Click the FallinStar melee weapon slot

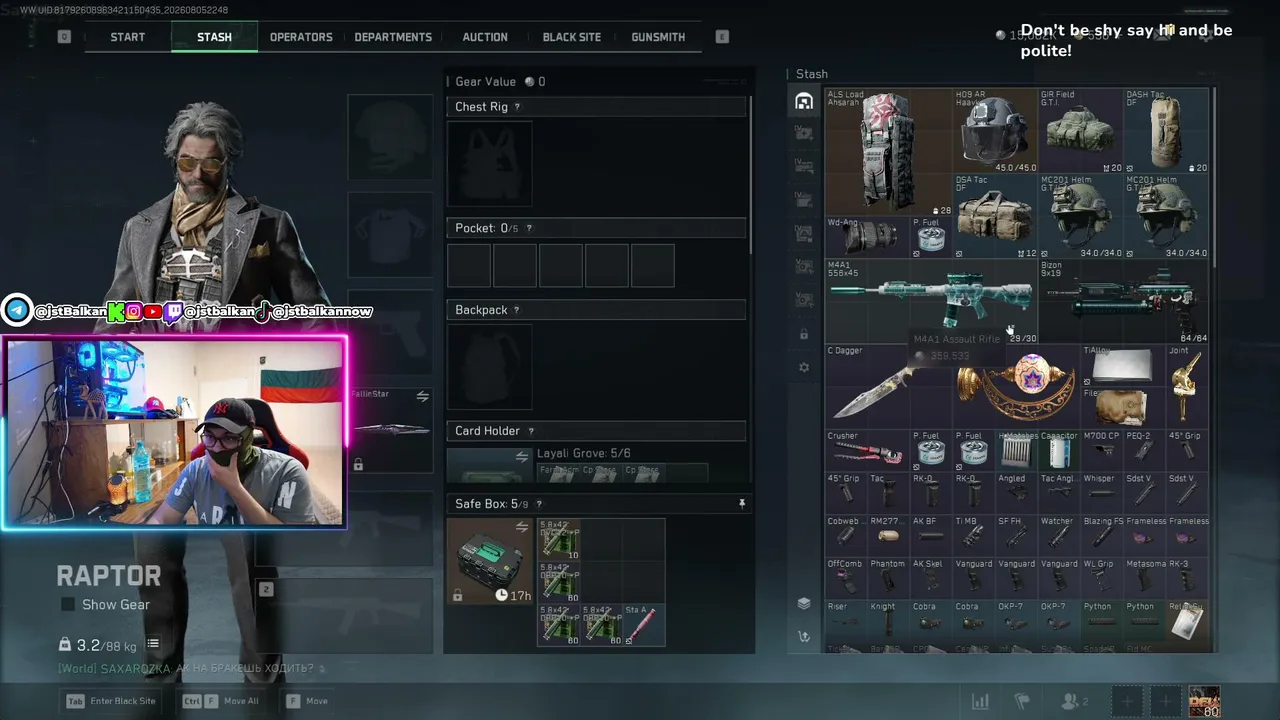pos(390,429)
